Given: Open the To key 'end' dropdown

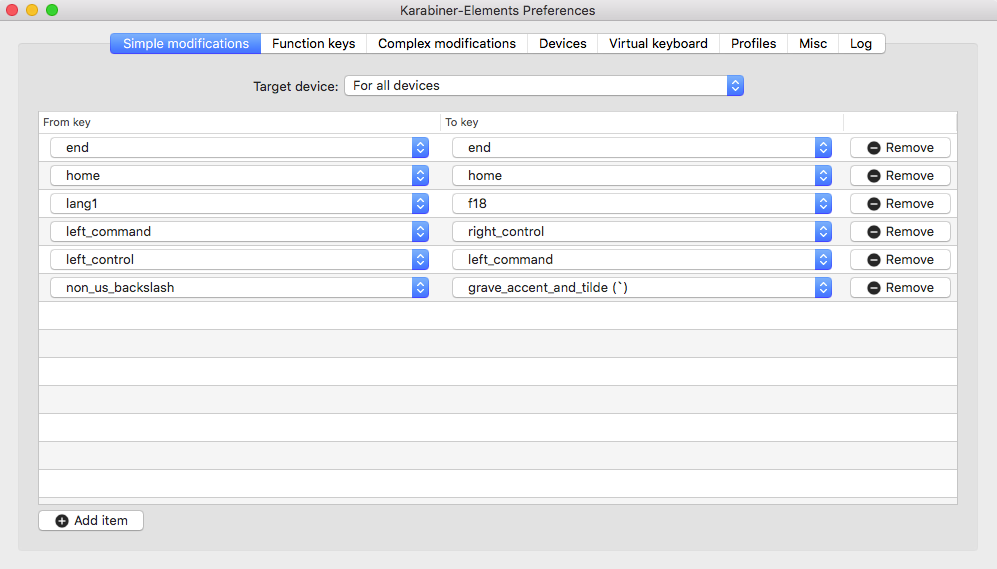Looking at the screenshot, I should tap(642, 147).
